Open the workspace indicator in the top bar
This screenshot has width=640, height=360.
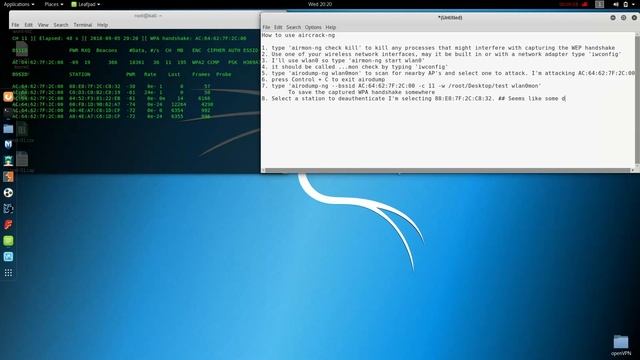[599, 4]
